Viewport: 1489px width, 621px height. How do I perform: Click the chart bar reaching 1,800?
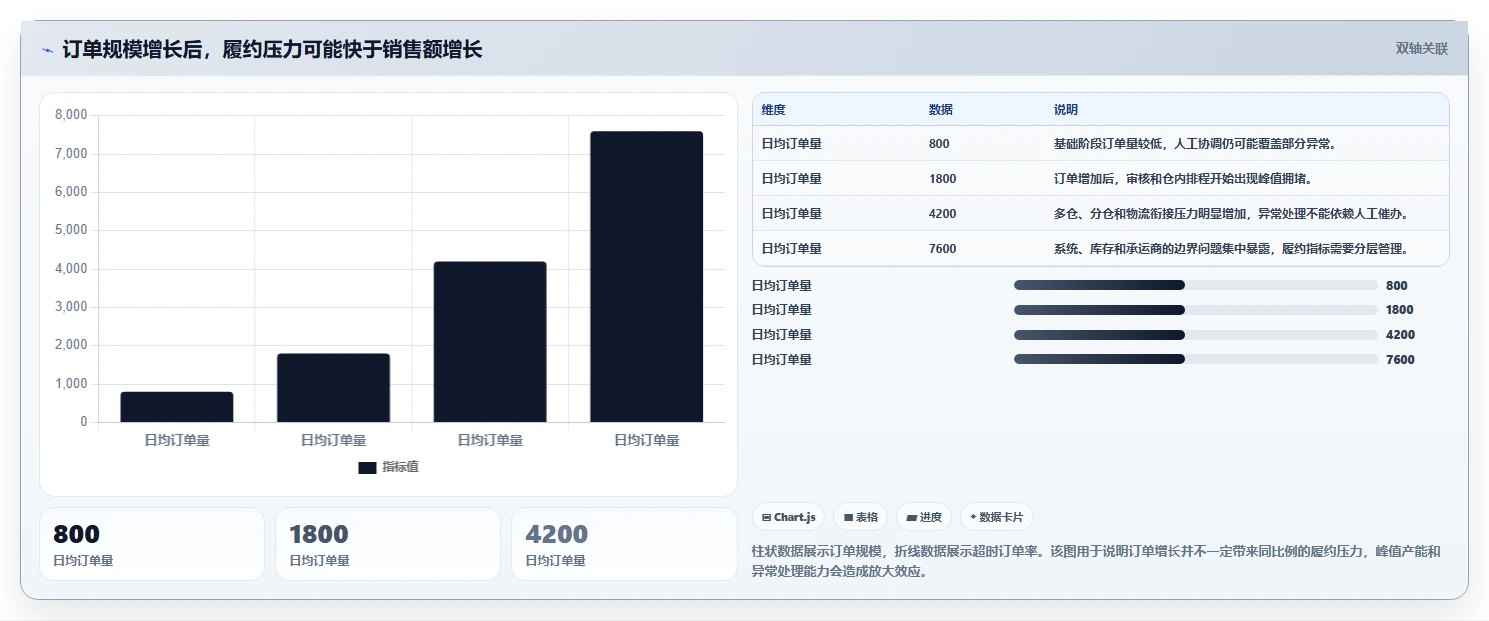point(333,388)
